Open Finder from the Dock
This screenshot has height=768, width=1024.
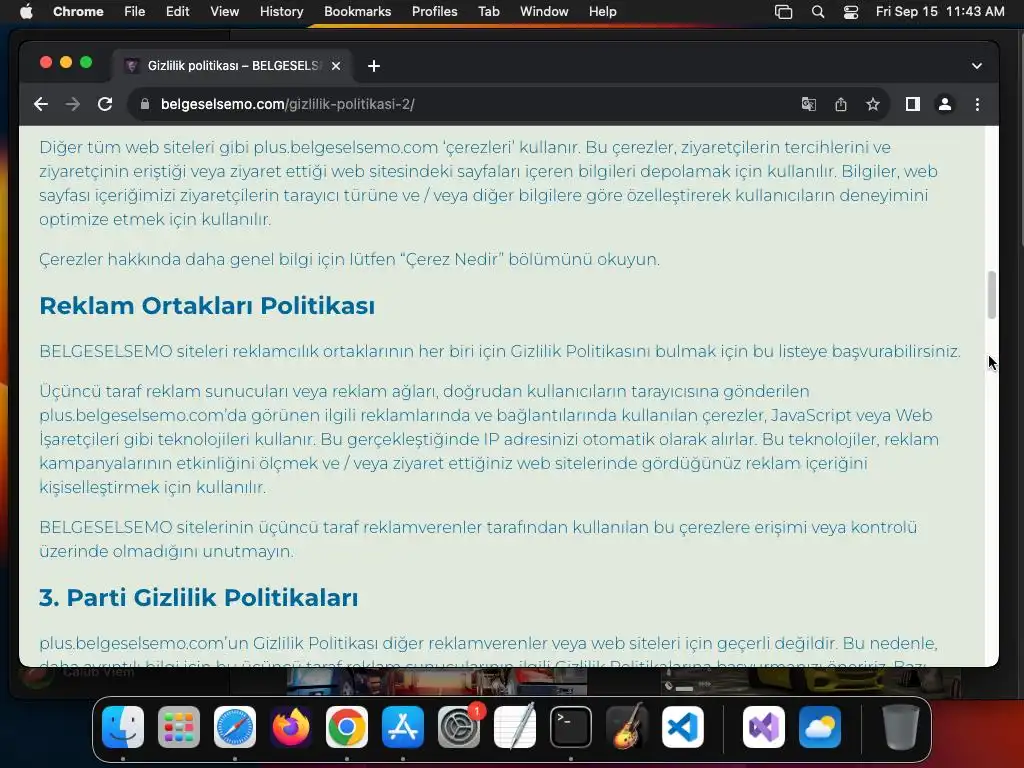tap(123, 727)
